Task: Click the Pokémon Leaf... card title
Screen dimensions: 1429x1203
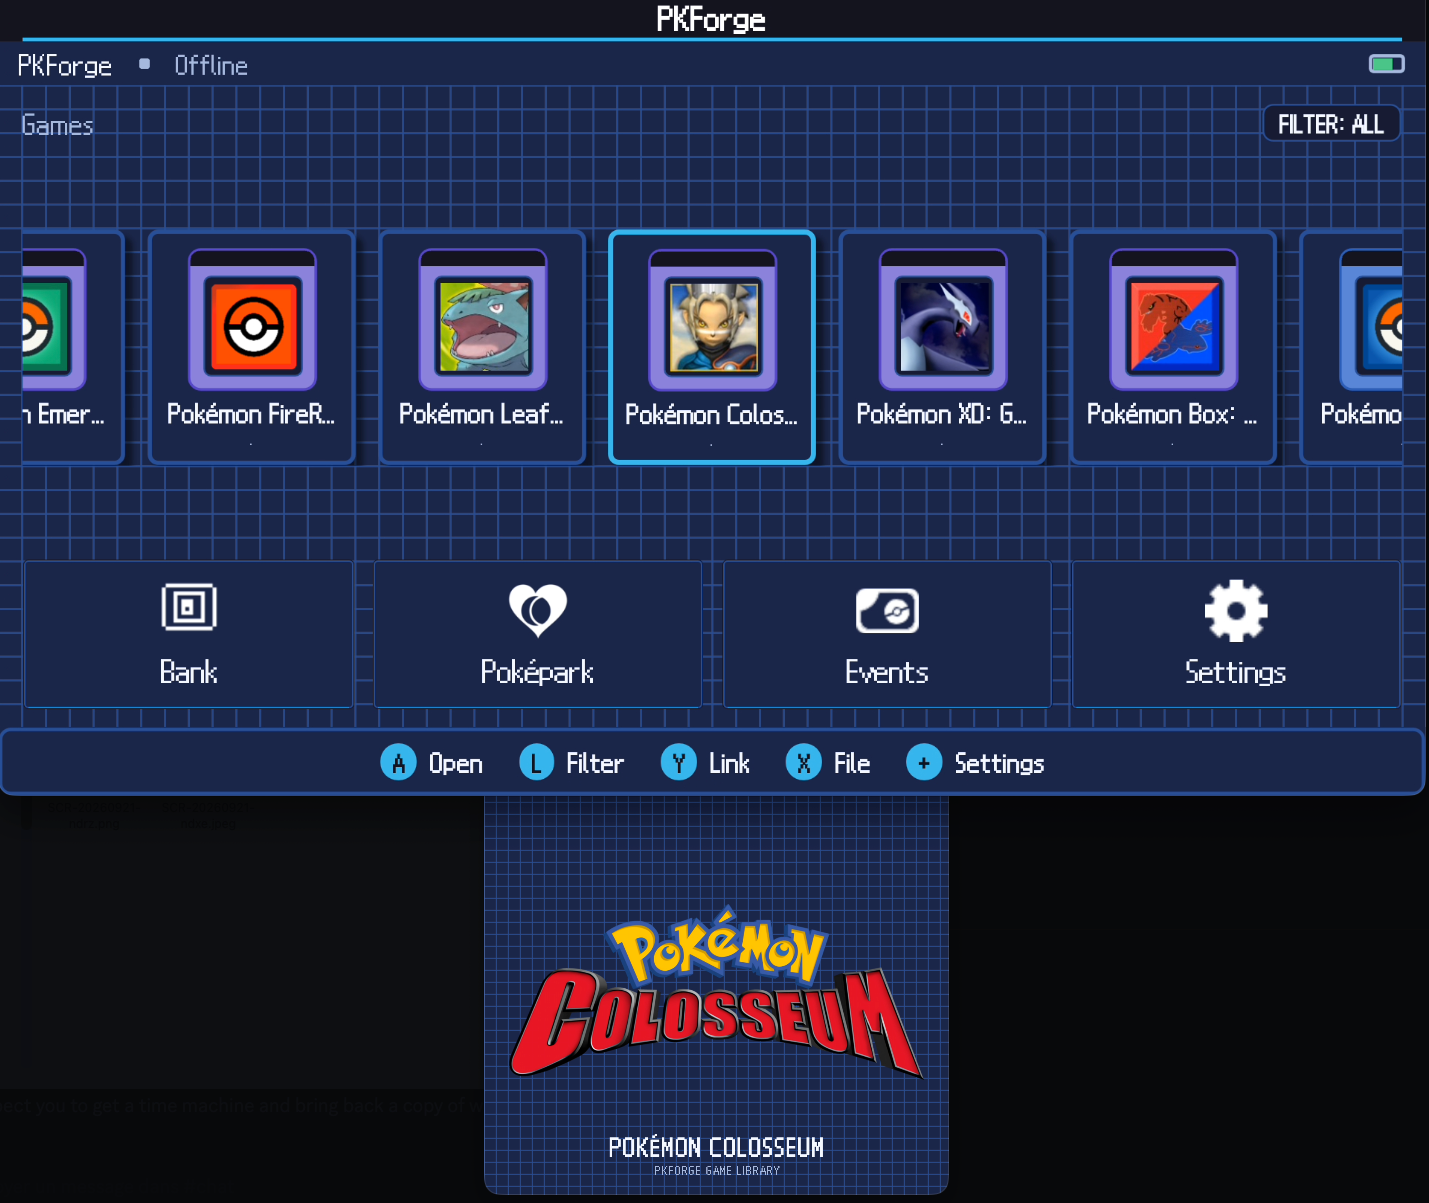Action: (481, 414)
